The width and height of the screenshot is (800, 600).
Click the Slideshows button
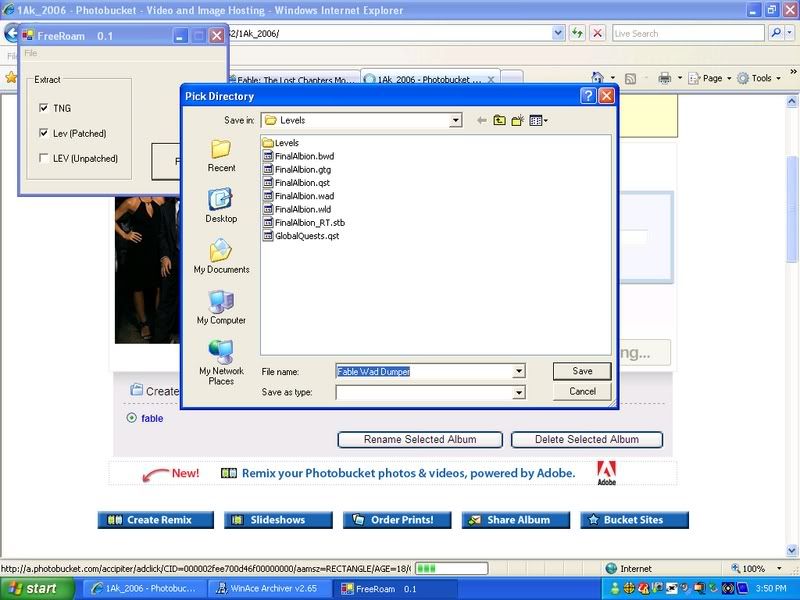278,520
